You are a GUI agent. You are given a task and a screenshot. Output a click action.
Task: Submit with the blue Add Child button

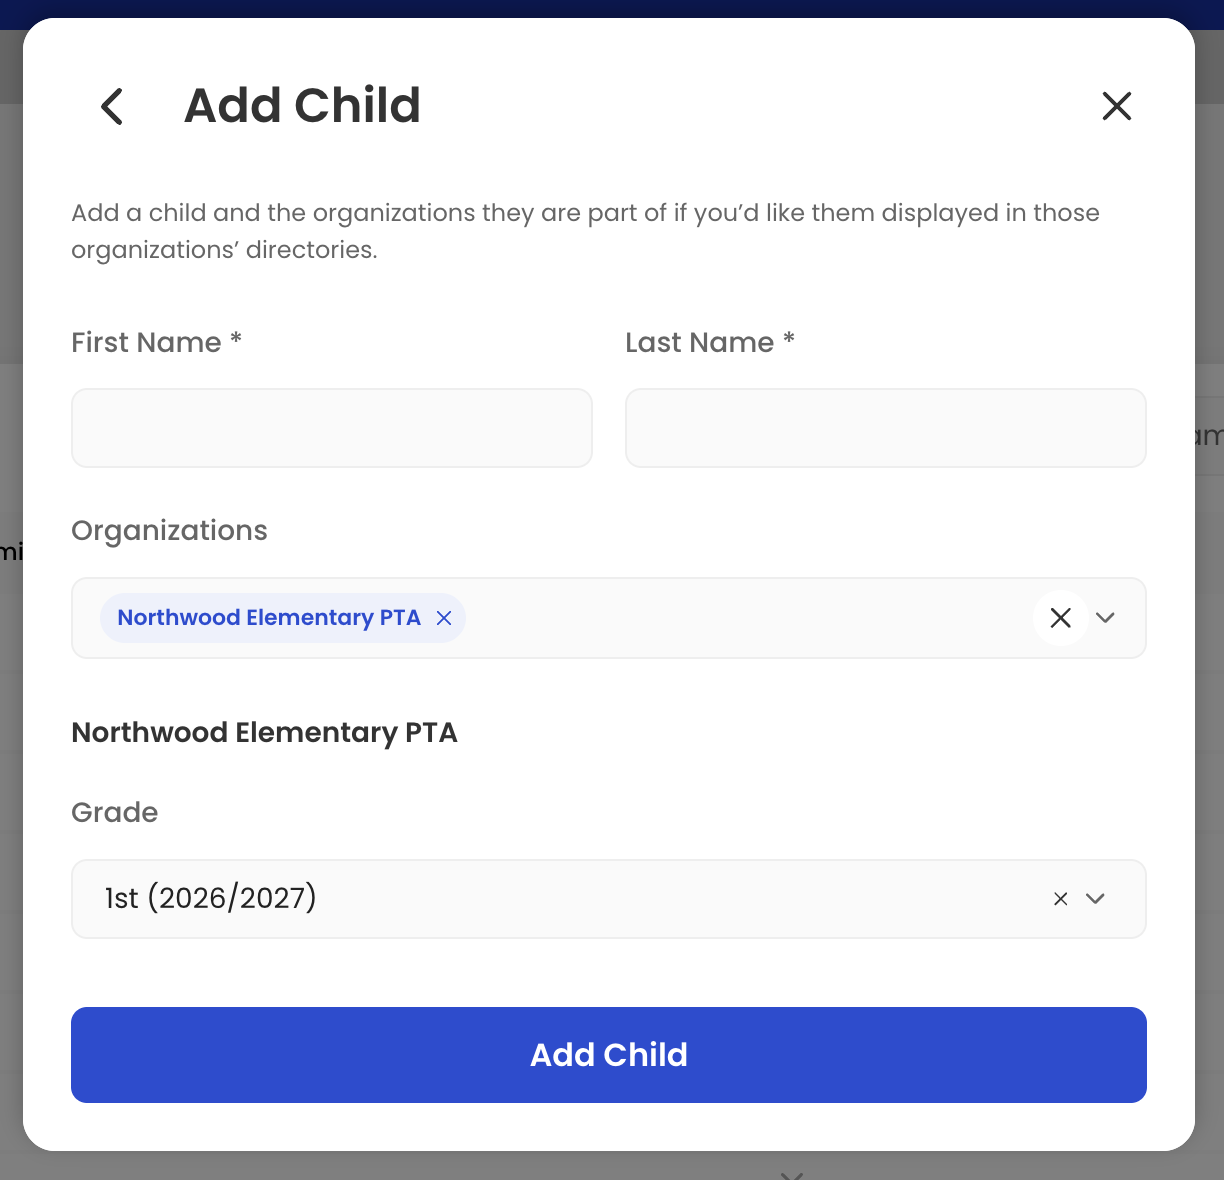pyautogui.click(x=609, y=1055)
